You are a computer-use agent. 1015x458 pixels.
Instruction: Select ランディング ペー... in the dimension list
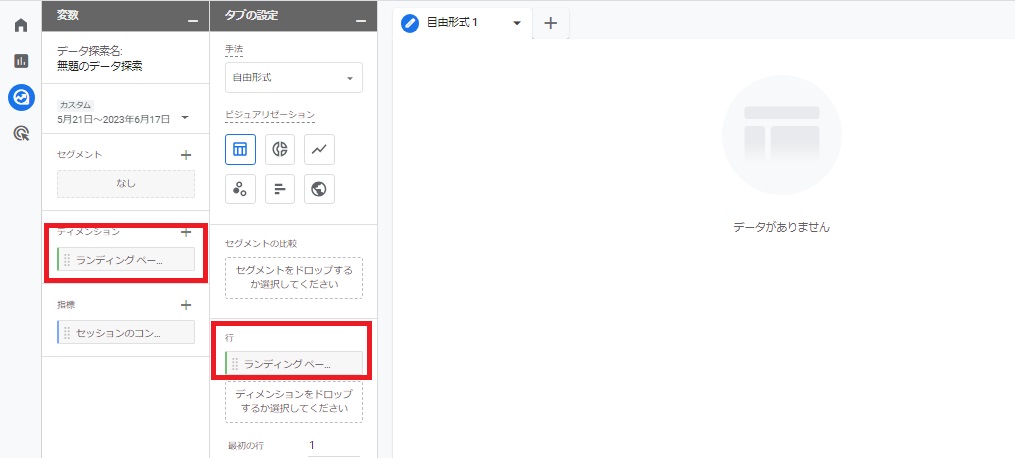[126, 259]
